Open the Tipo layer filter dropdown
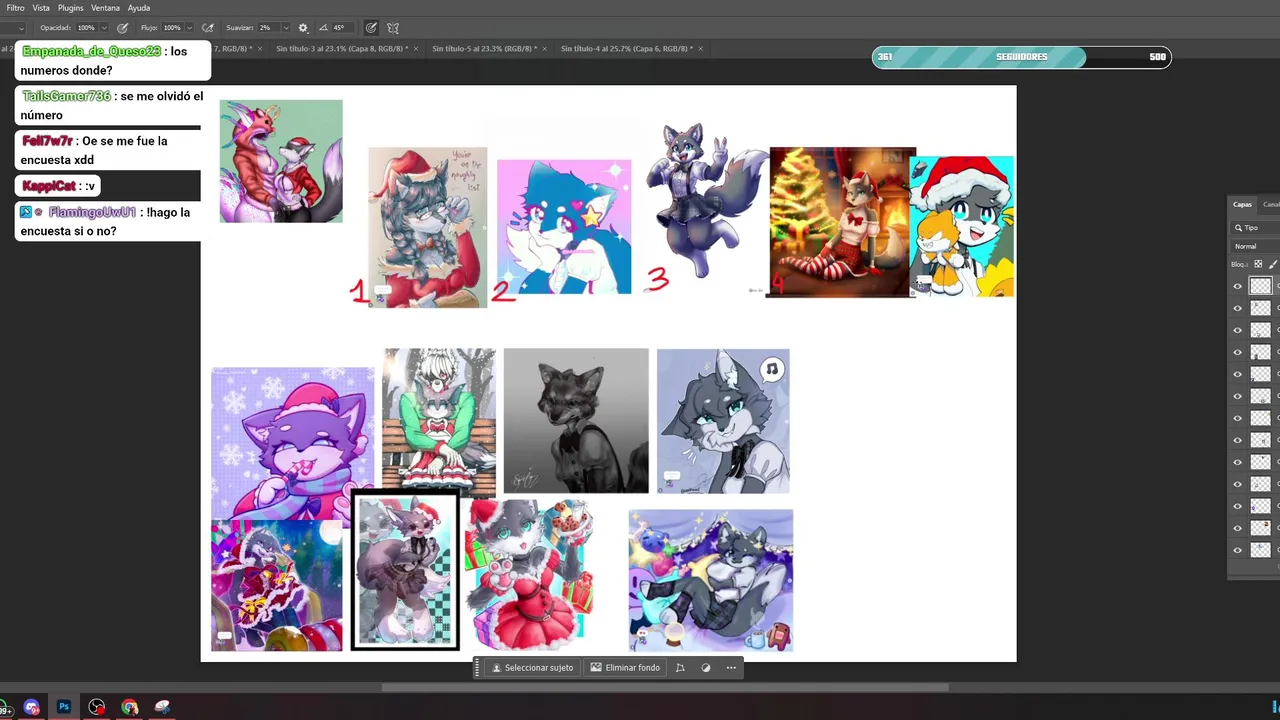The width and height of the screenshot is (1280, 720). 1256,228
